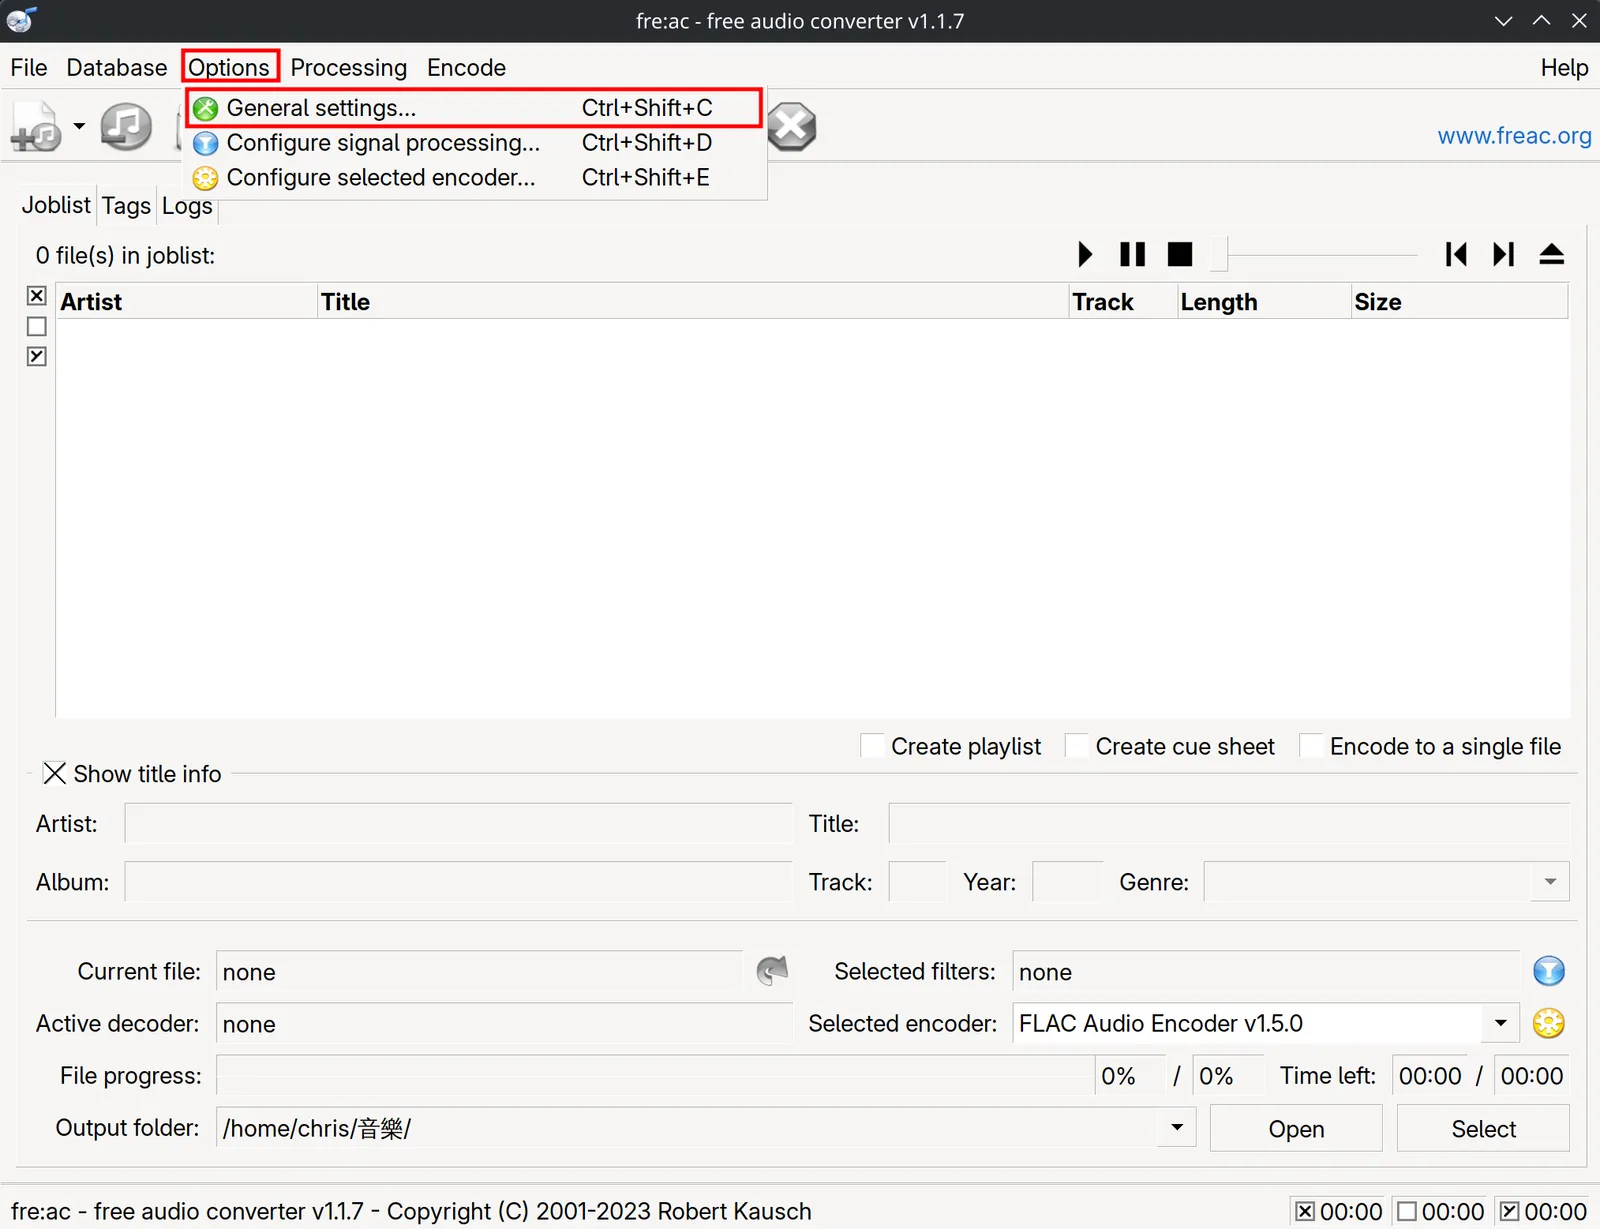Open the Database menu
The height and width of the screenshot is (1229, 1600).
tap(117, 67)
